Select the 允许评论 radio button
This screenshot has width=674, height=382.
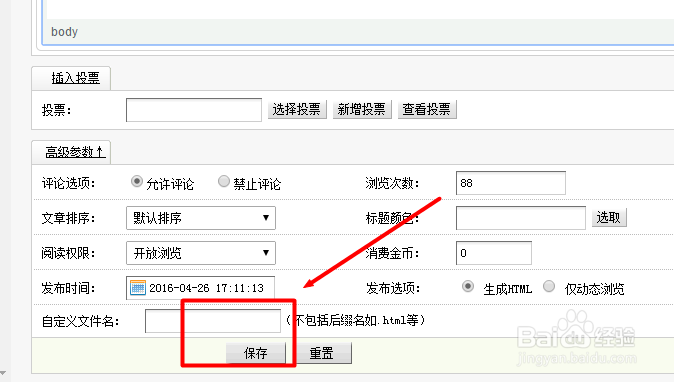137,182
